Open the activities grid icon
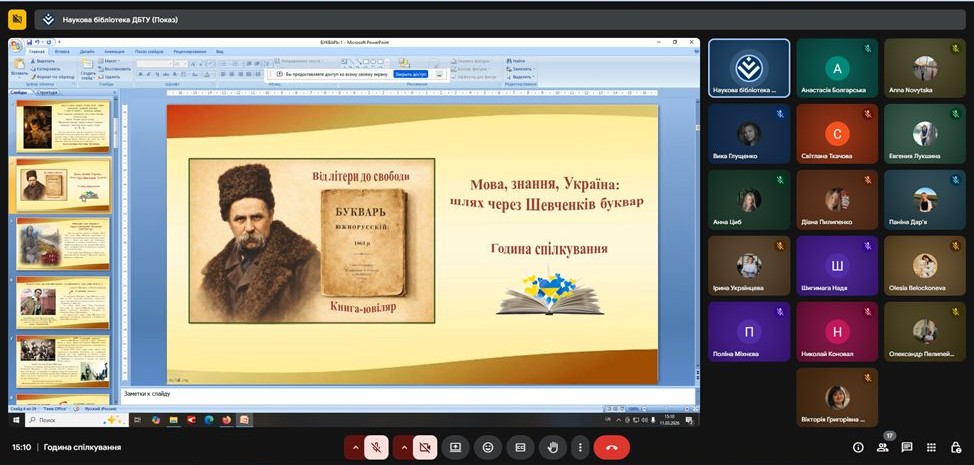 (931, 447)
